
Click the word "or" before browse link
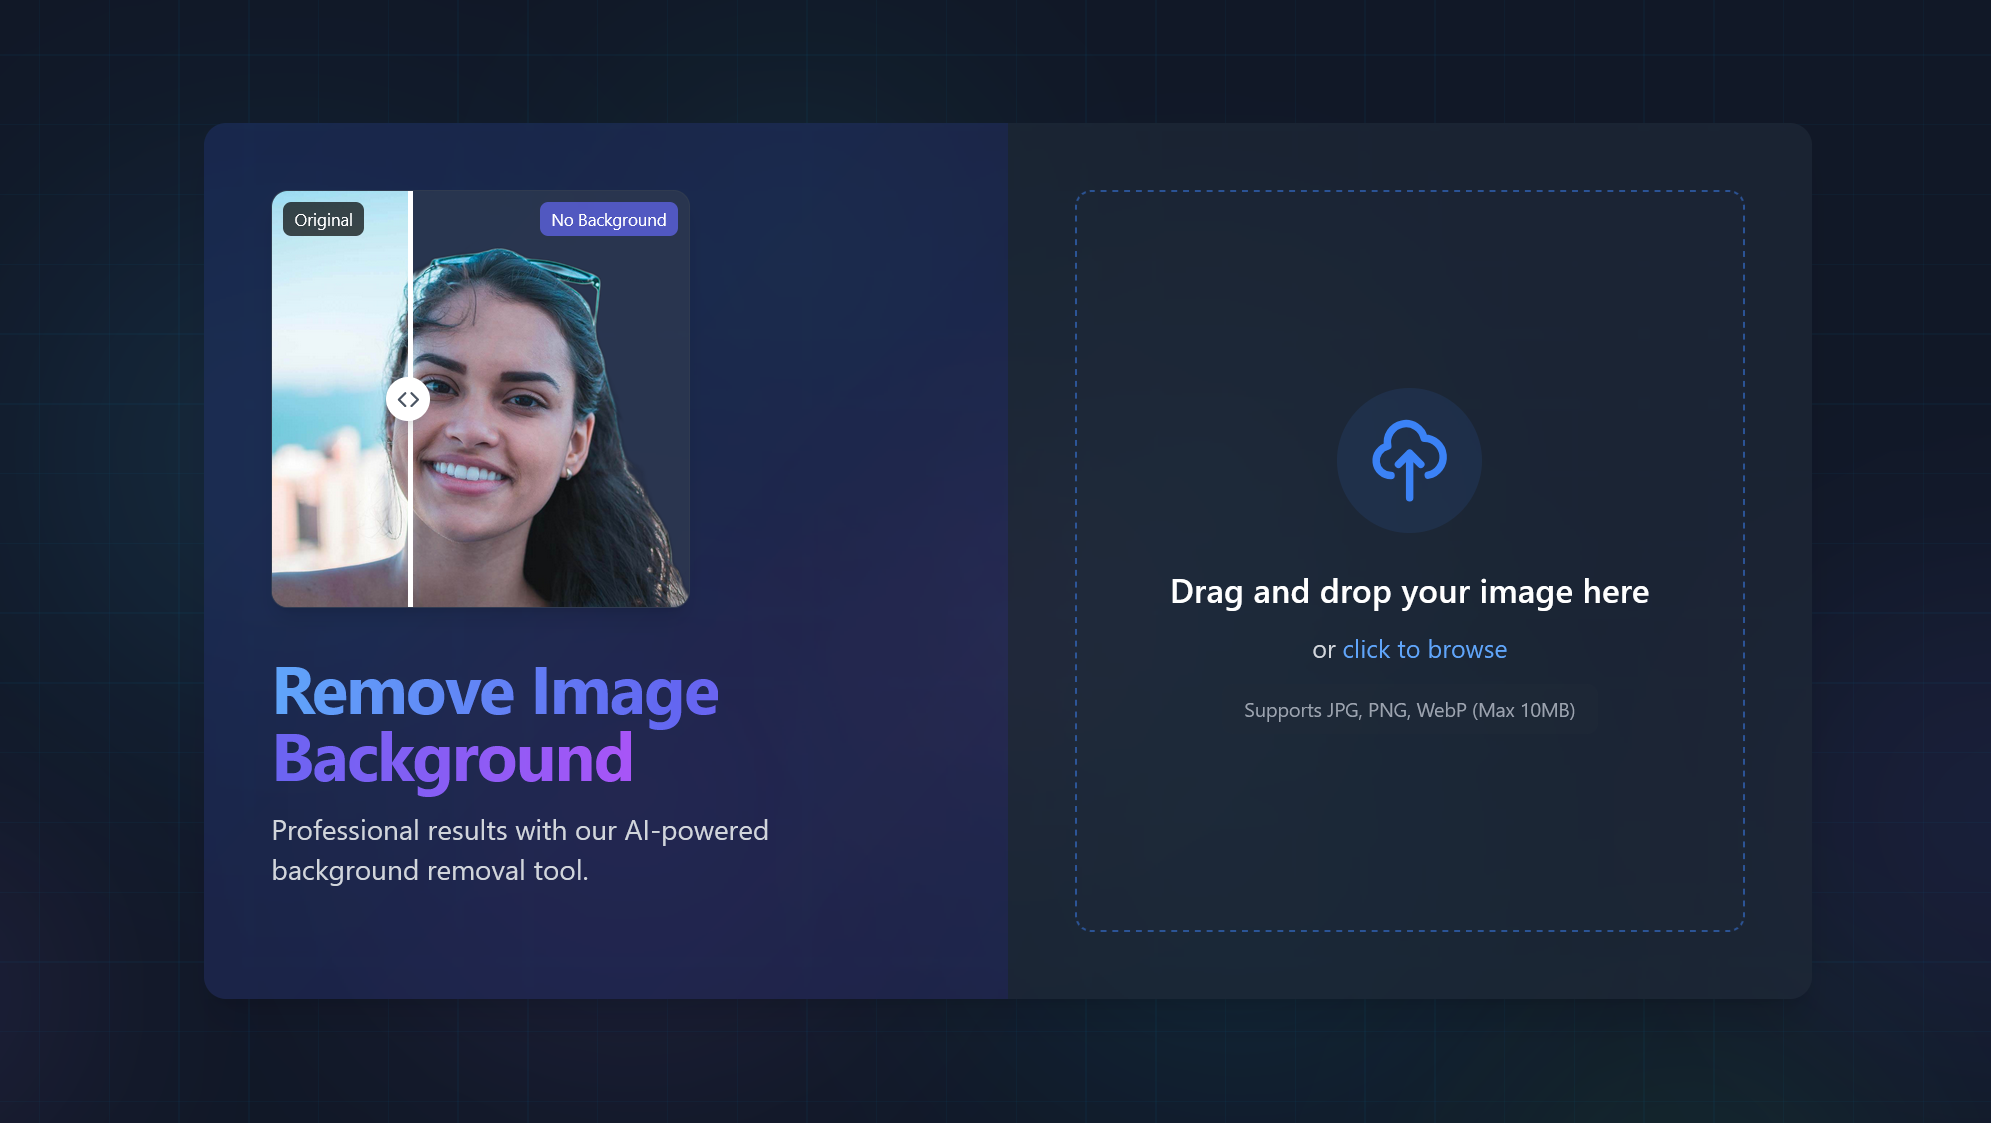click(x=1323, y=651)
